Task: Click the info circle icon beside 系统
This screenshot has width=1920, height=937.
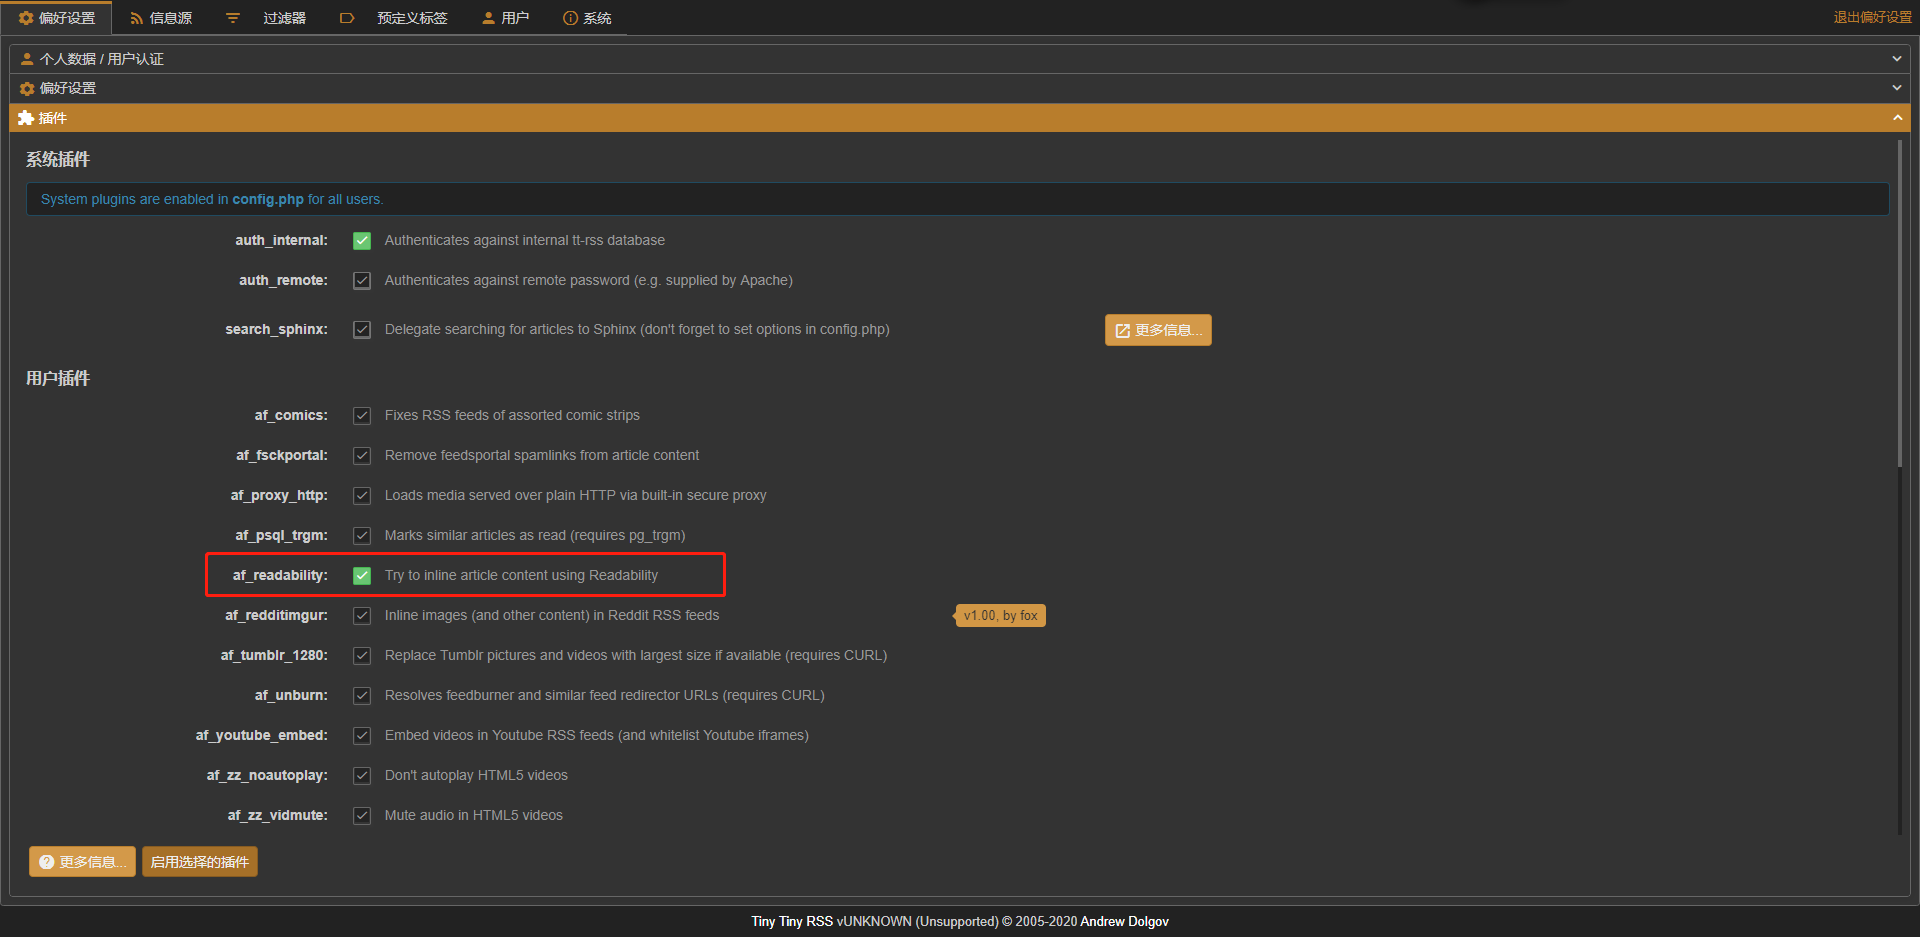Action: pos(570,18)
